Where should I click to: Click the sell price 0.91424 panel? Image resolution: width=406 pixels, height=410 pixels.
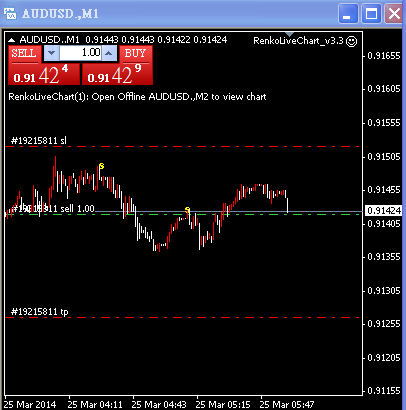pos(44,74)
